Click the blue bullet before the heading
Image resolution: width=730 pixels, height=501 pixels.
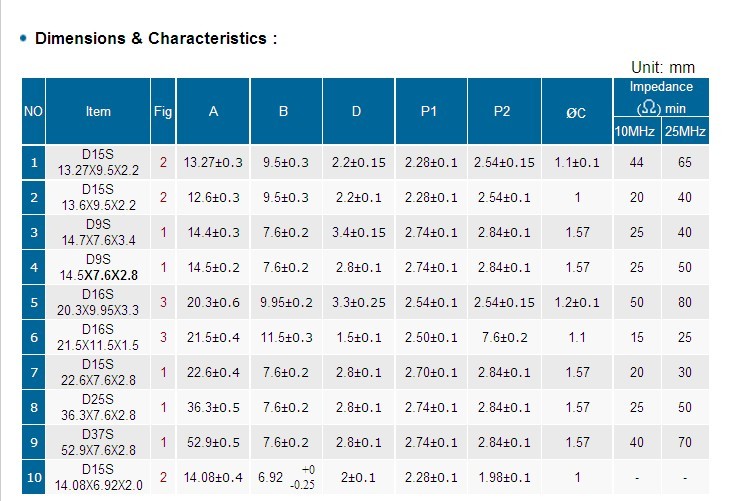pyautogui.click(x=23, y=38)
